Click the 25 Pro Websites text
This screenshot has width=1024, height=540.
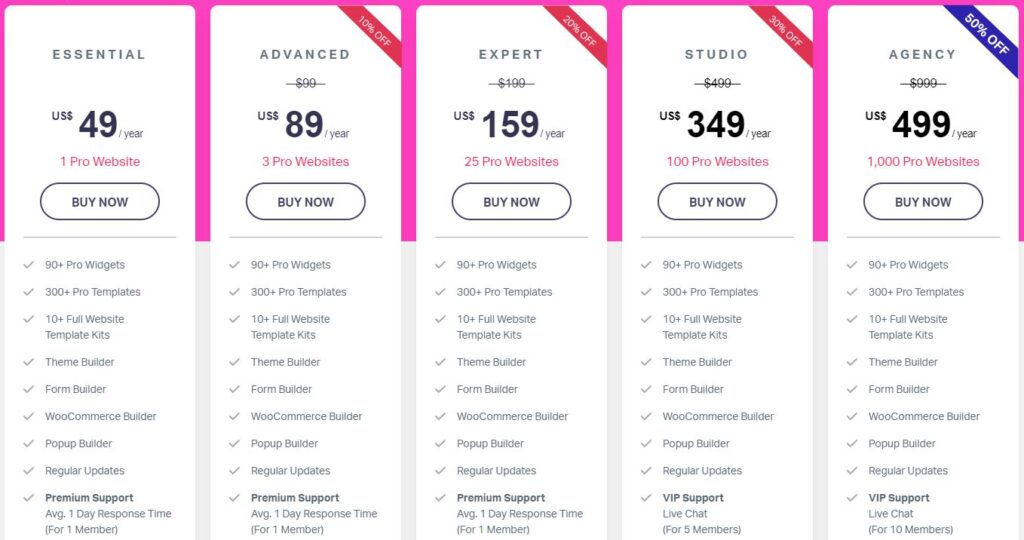[x=511, y=161]
